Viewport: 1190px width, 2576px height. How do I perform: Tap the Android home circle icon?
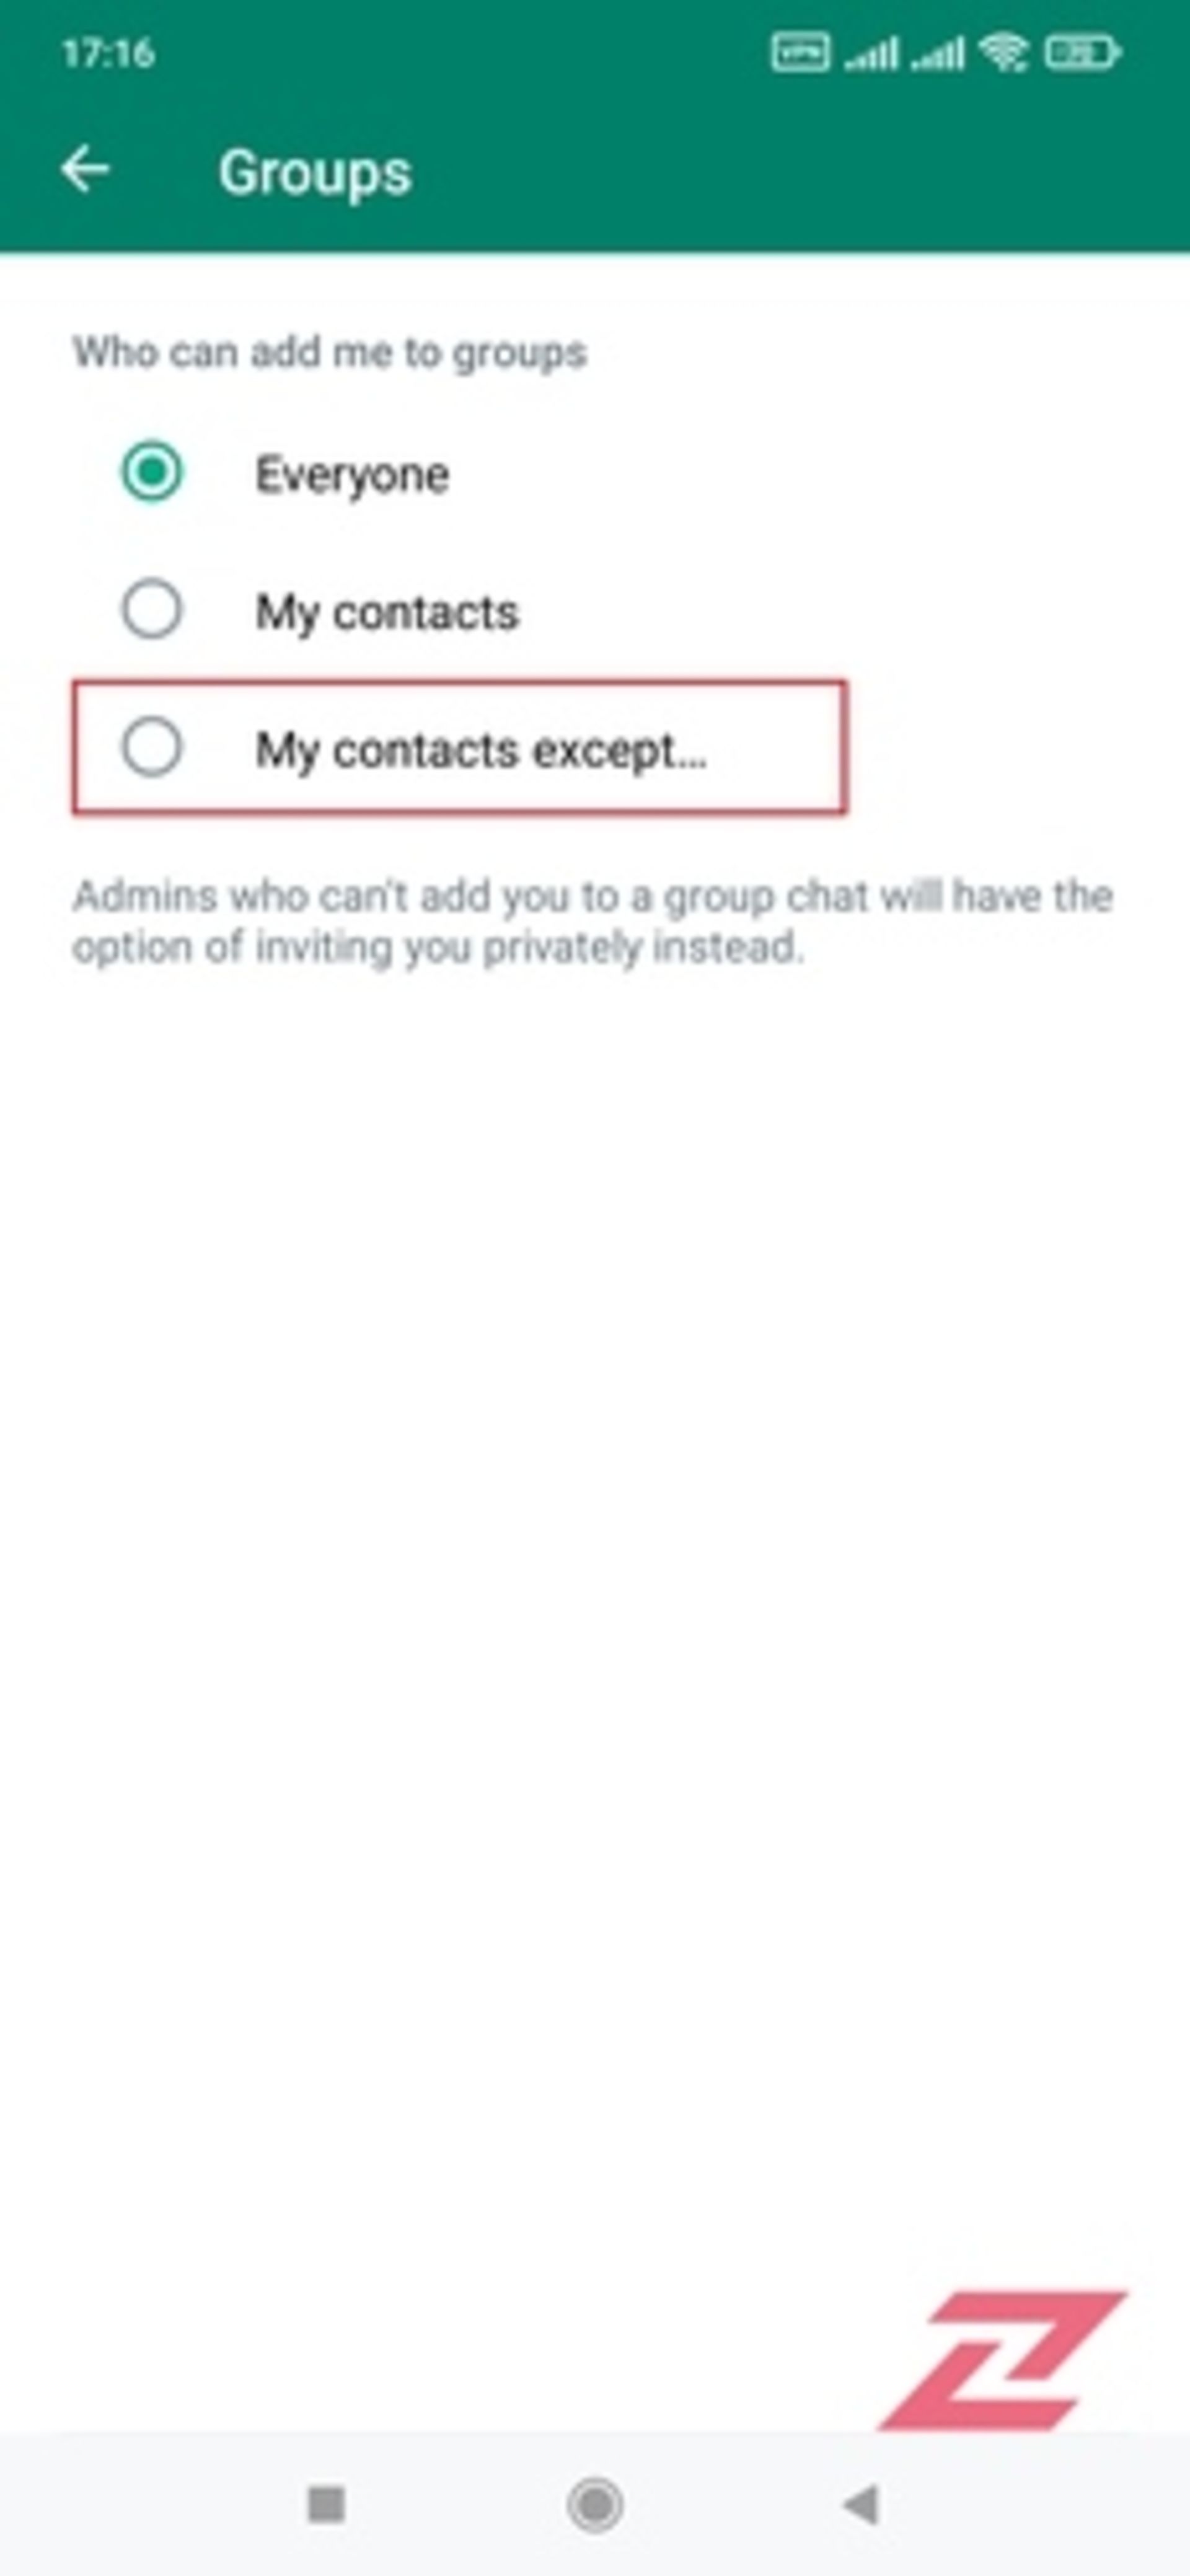coord(595,2504)
